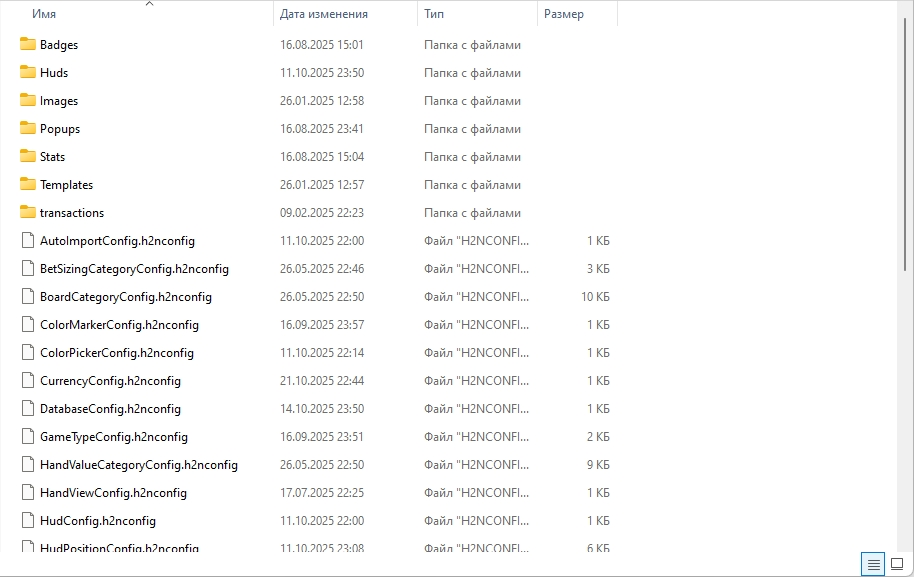This screenshot has width=914, height=577.
Task: Select BoardCategoryConfig.h2nconfig file entry
Action: 126,297
